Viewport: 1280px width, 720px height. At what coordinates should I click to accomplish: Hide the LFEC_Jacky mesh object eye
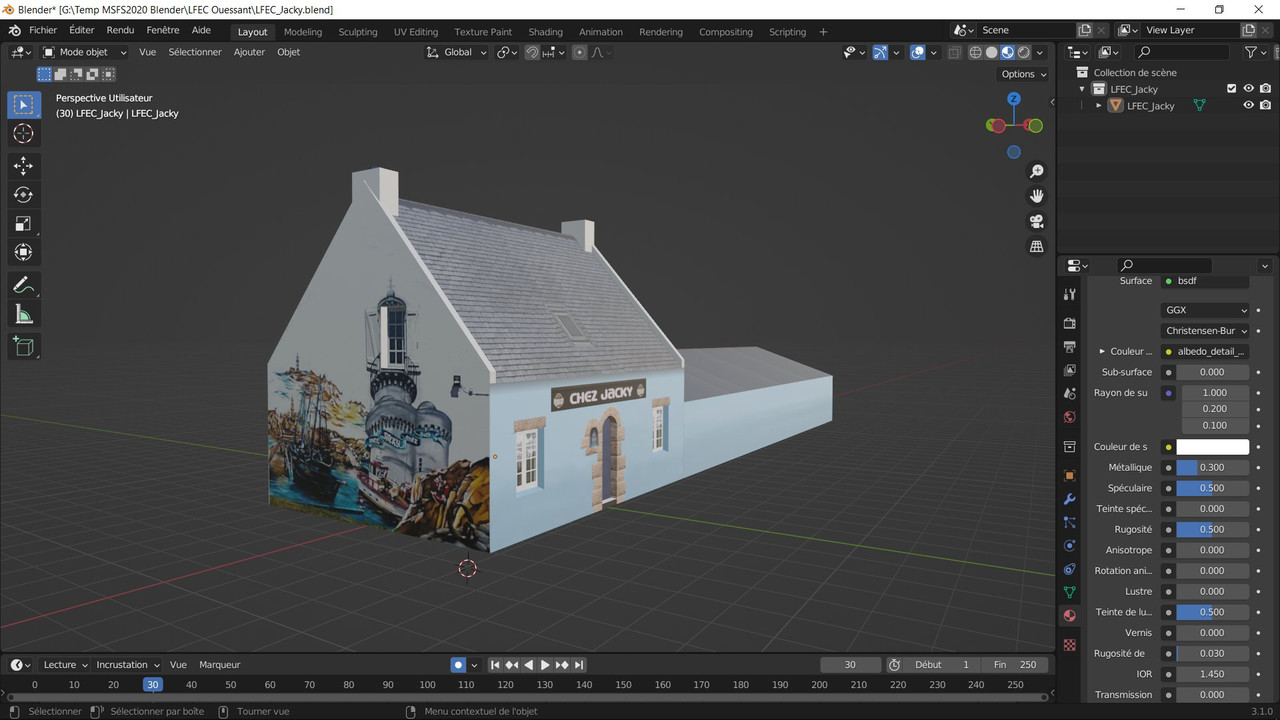point(1248,105)
